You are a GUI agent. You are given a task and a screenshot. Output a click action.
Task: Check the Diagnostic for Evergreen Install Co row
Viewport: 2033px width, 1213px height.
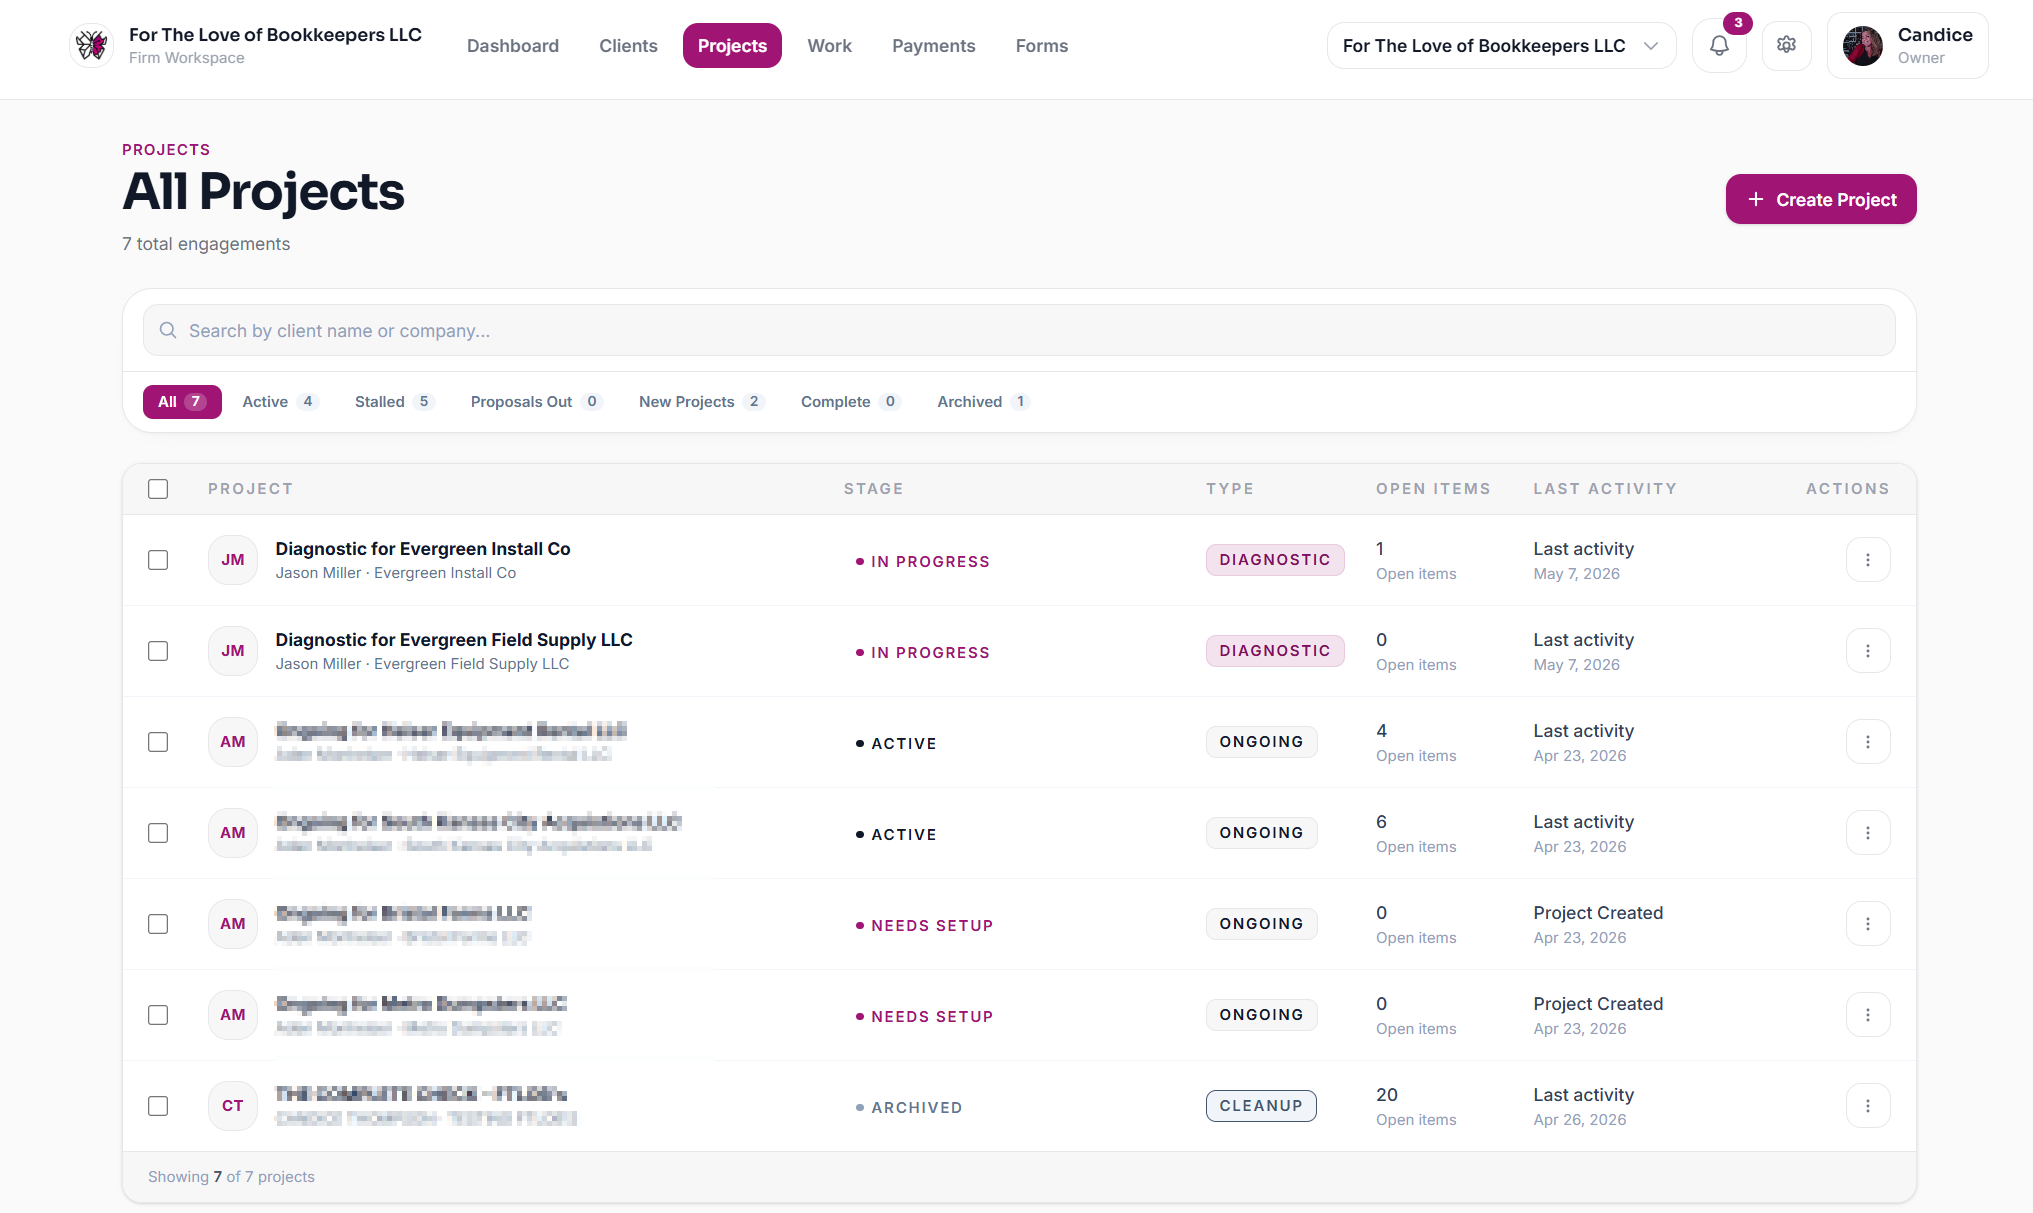(158, 560)
